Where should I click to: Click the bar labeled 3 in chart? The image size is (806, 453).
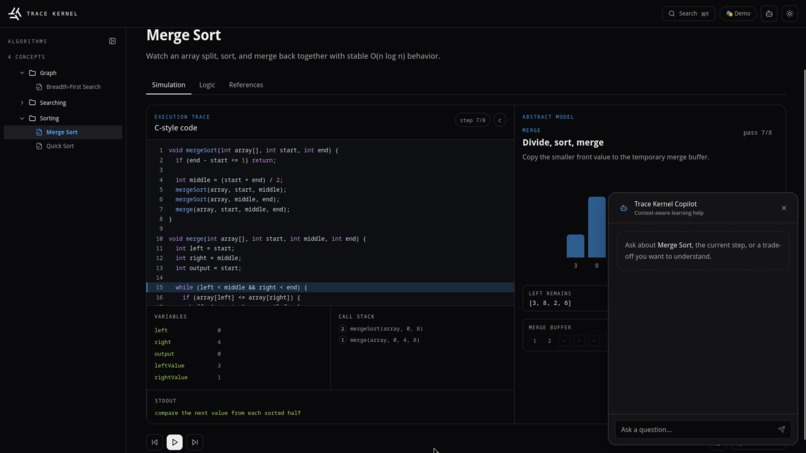click(575, 246)
